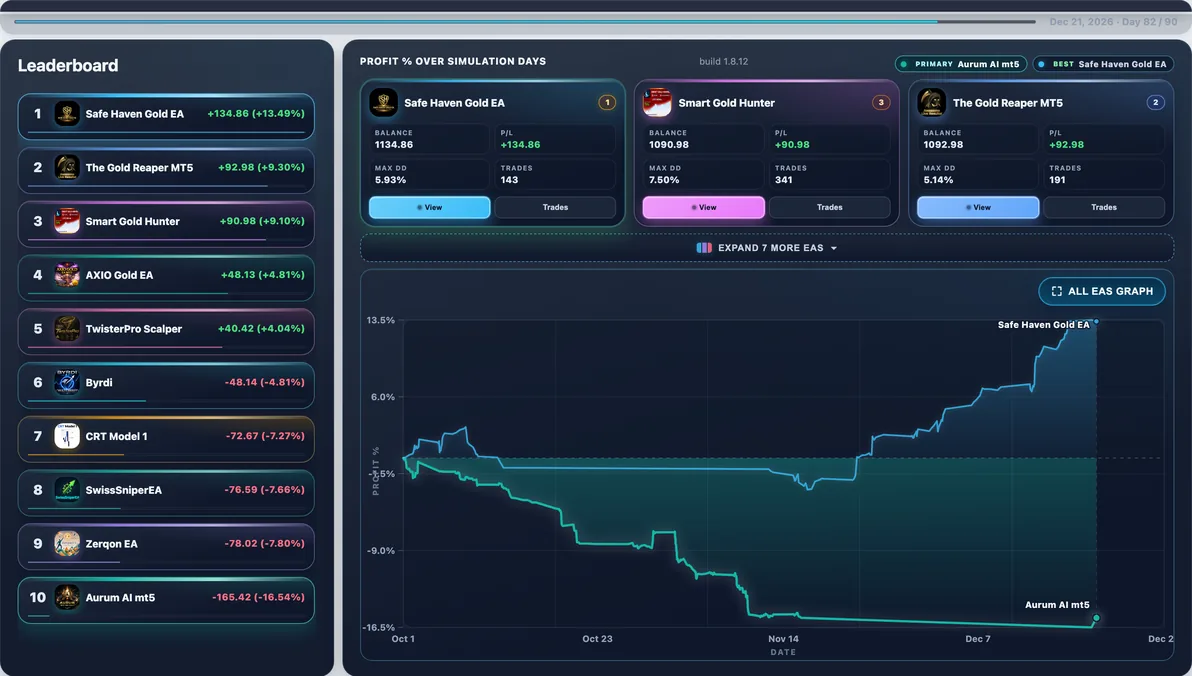1192x676 pixels.
Task: Click Gold Reaper balance 1092.98 value
Action: [x=943, y=144]
